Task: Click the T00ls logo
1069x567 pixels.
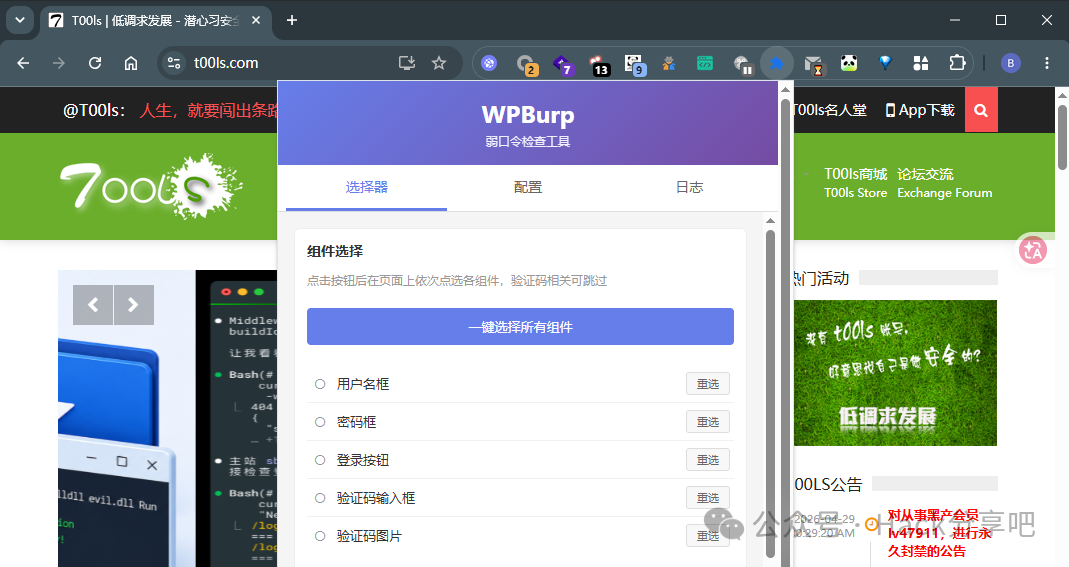Action: (x=151, y=186)
